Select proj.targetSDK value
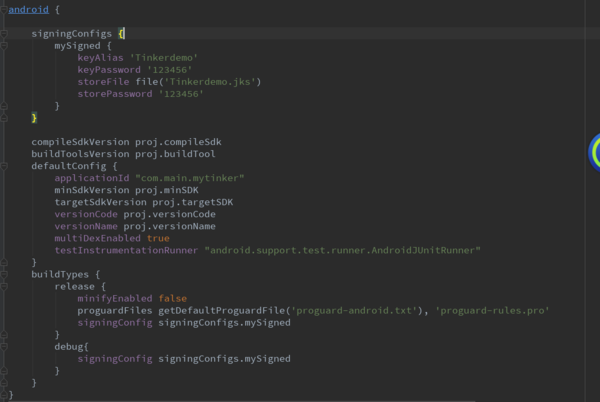Image resolution: width=600 pixels, height=402 pixels. [x=193, y=202]
